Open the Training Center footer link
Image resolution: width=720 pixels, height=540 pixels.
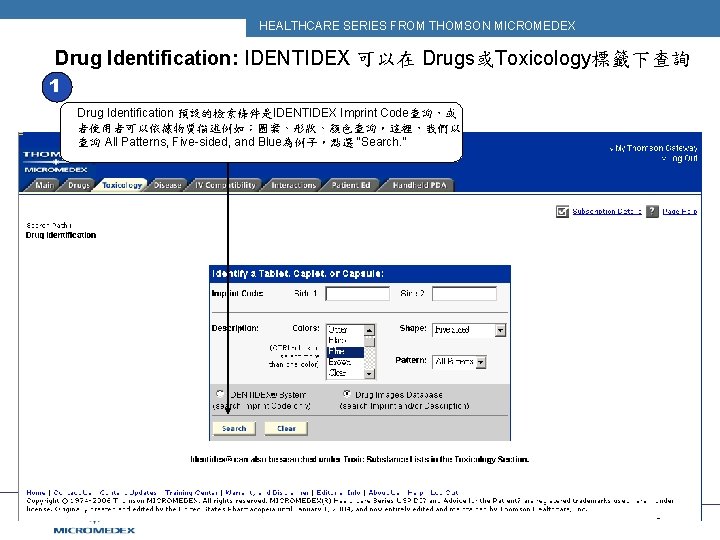click(x=191, y=492)
